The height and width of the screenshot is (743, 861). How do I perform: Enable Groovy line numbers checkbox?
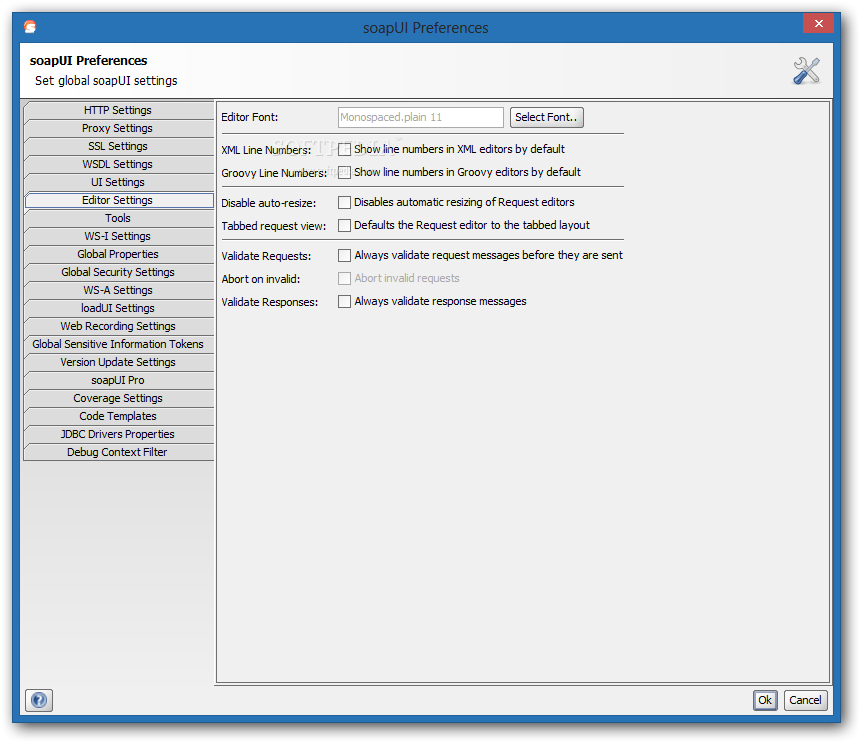(x=344, y=172)
